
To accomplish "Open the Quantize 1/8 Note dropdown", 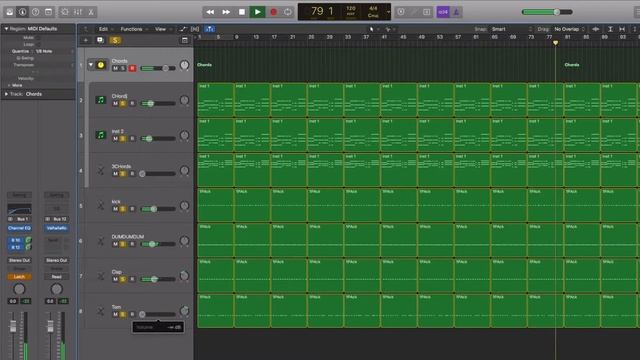I will coord(54,51).
